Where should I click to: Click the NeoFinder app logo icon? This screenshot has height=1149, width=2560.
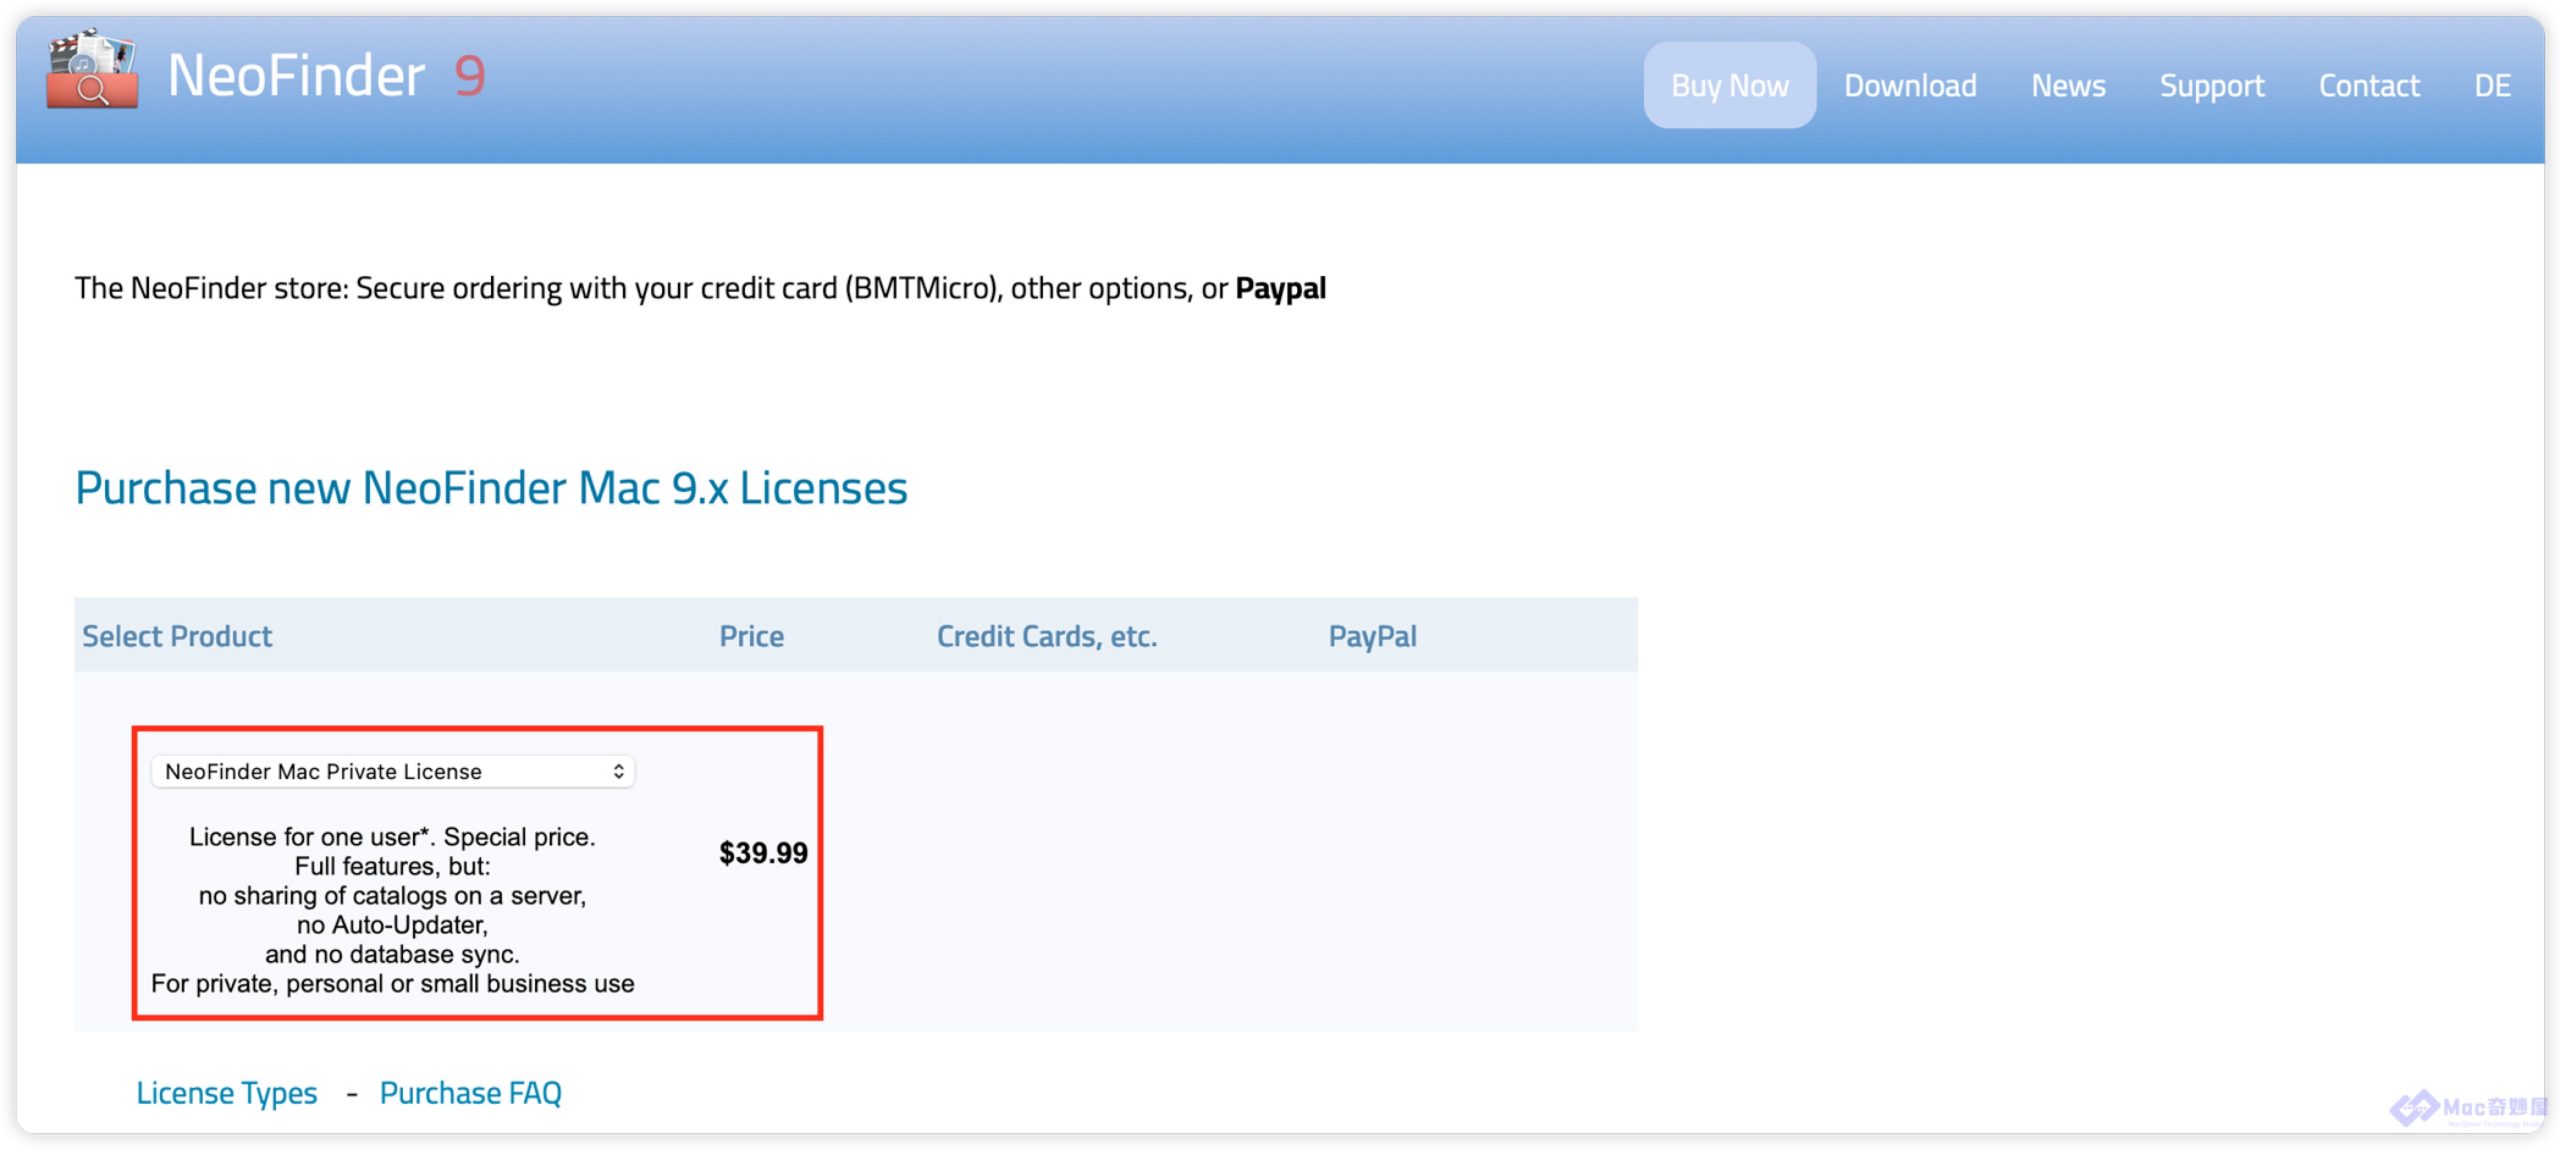pyautogui.click(x=92, y=70)
